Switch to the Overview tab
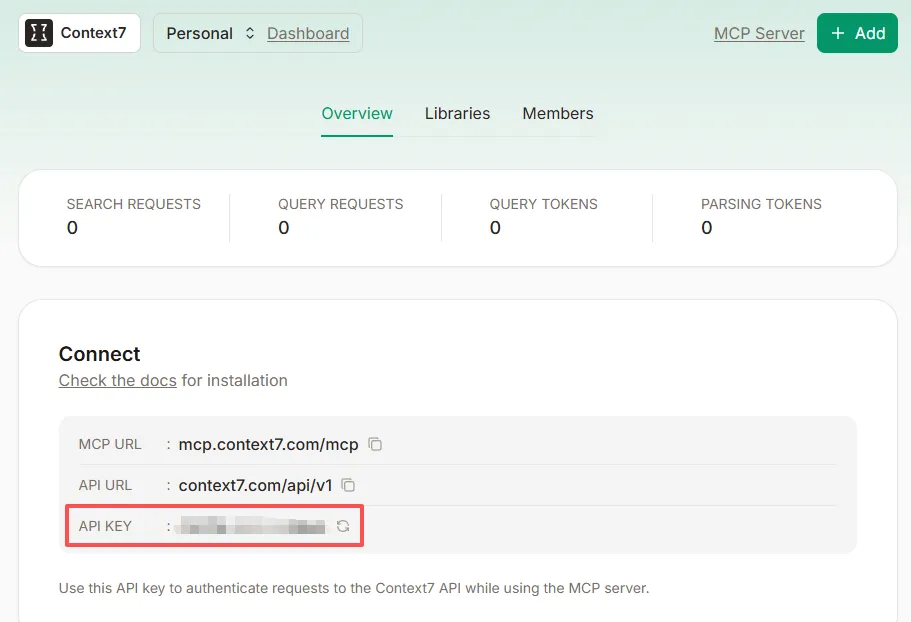The width and height of the screenshot is (911, 622). tap(357, 113)
